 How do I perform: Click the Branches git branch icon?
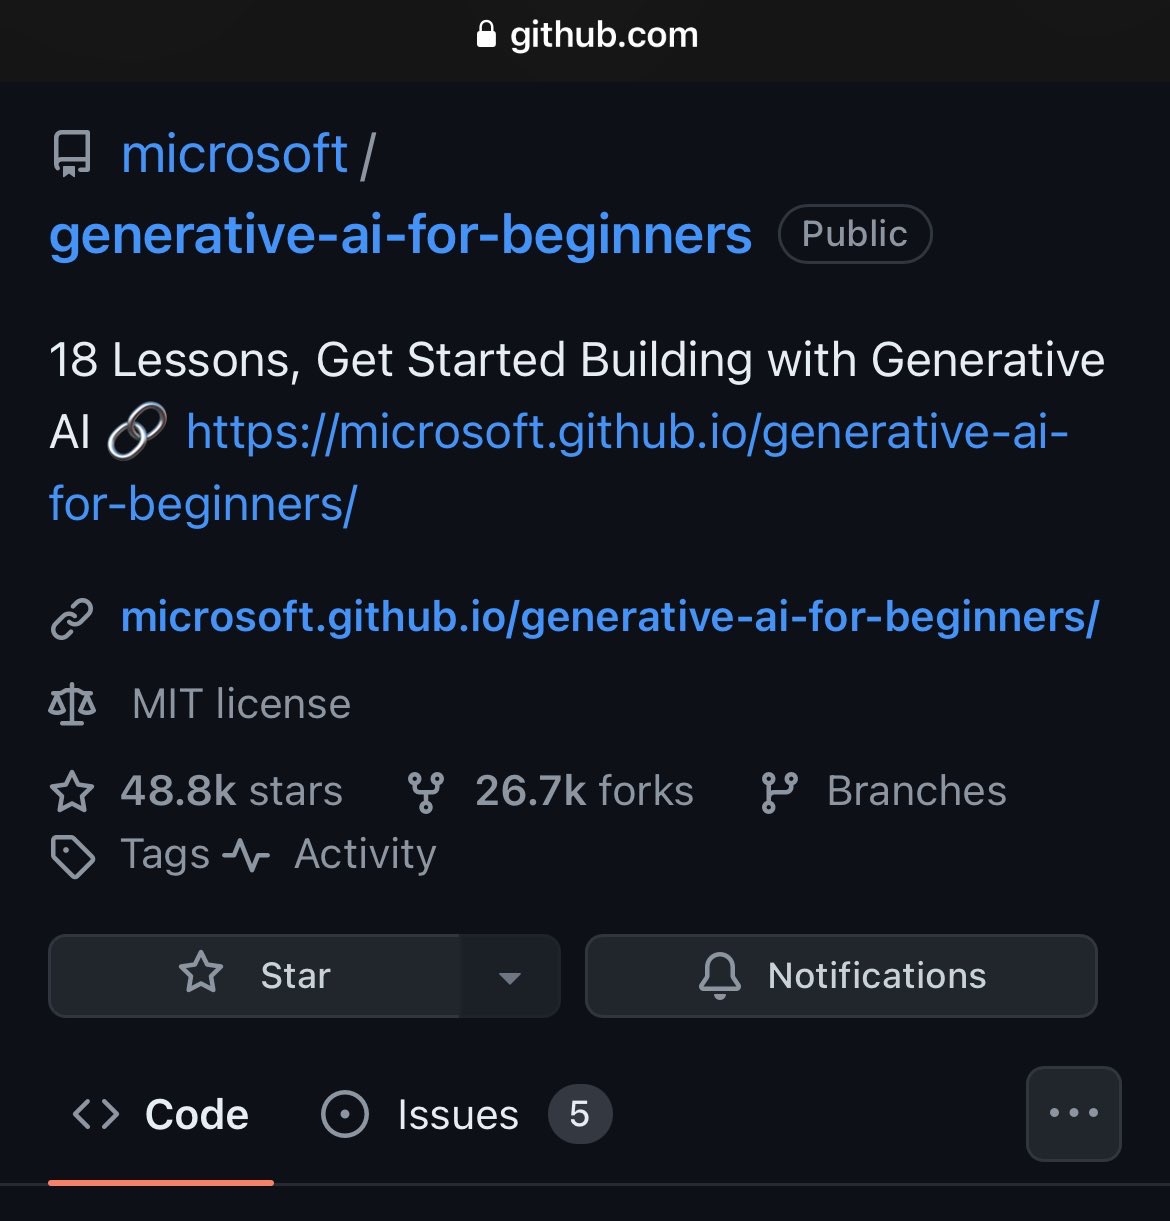(779, 792)
